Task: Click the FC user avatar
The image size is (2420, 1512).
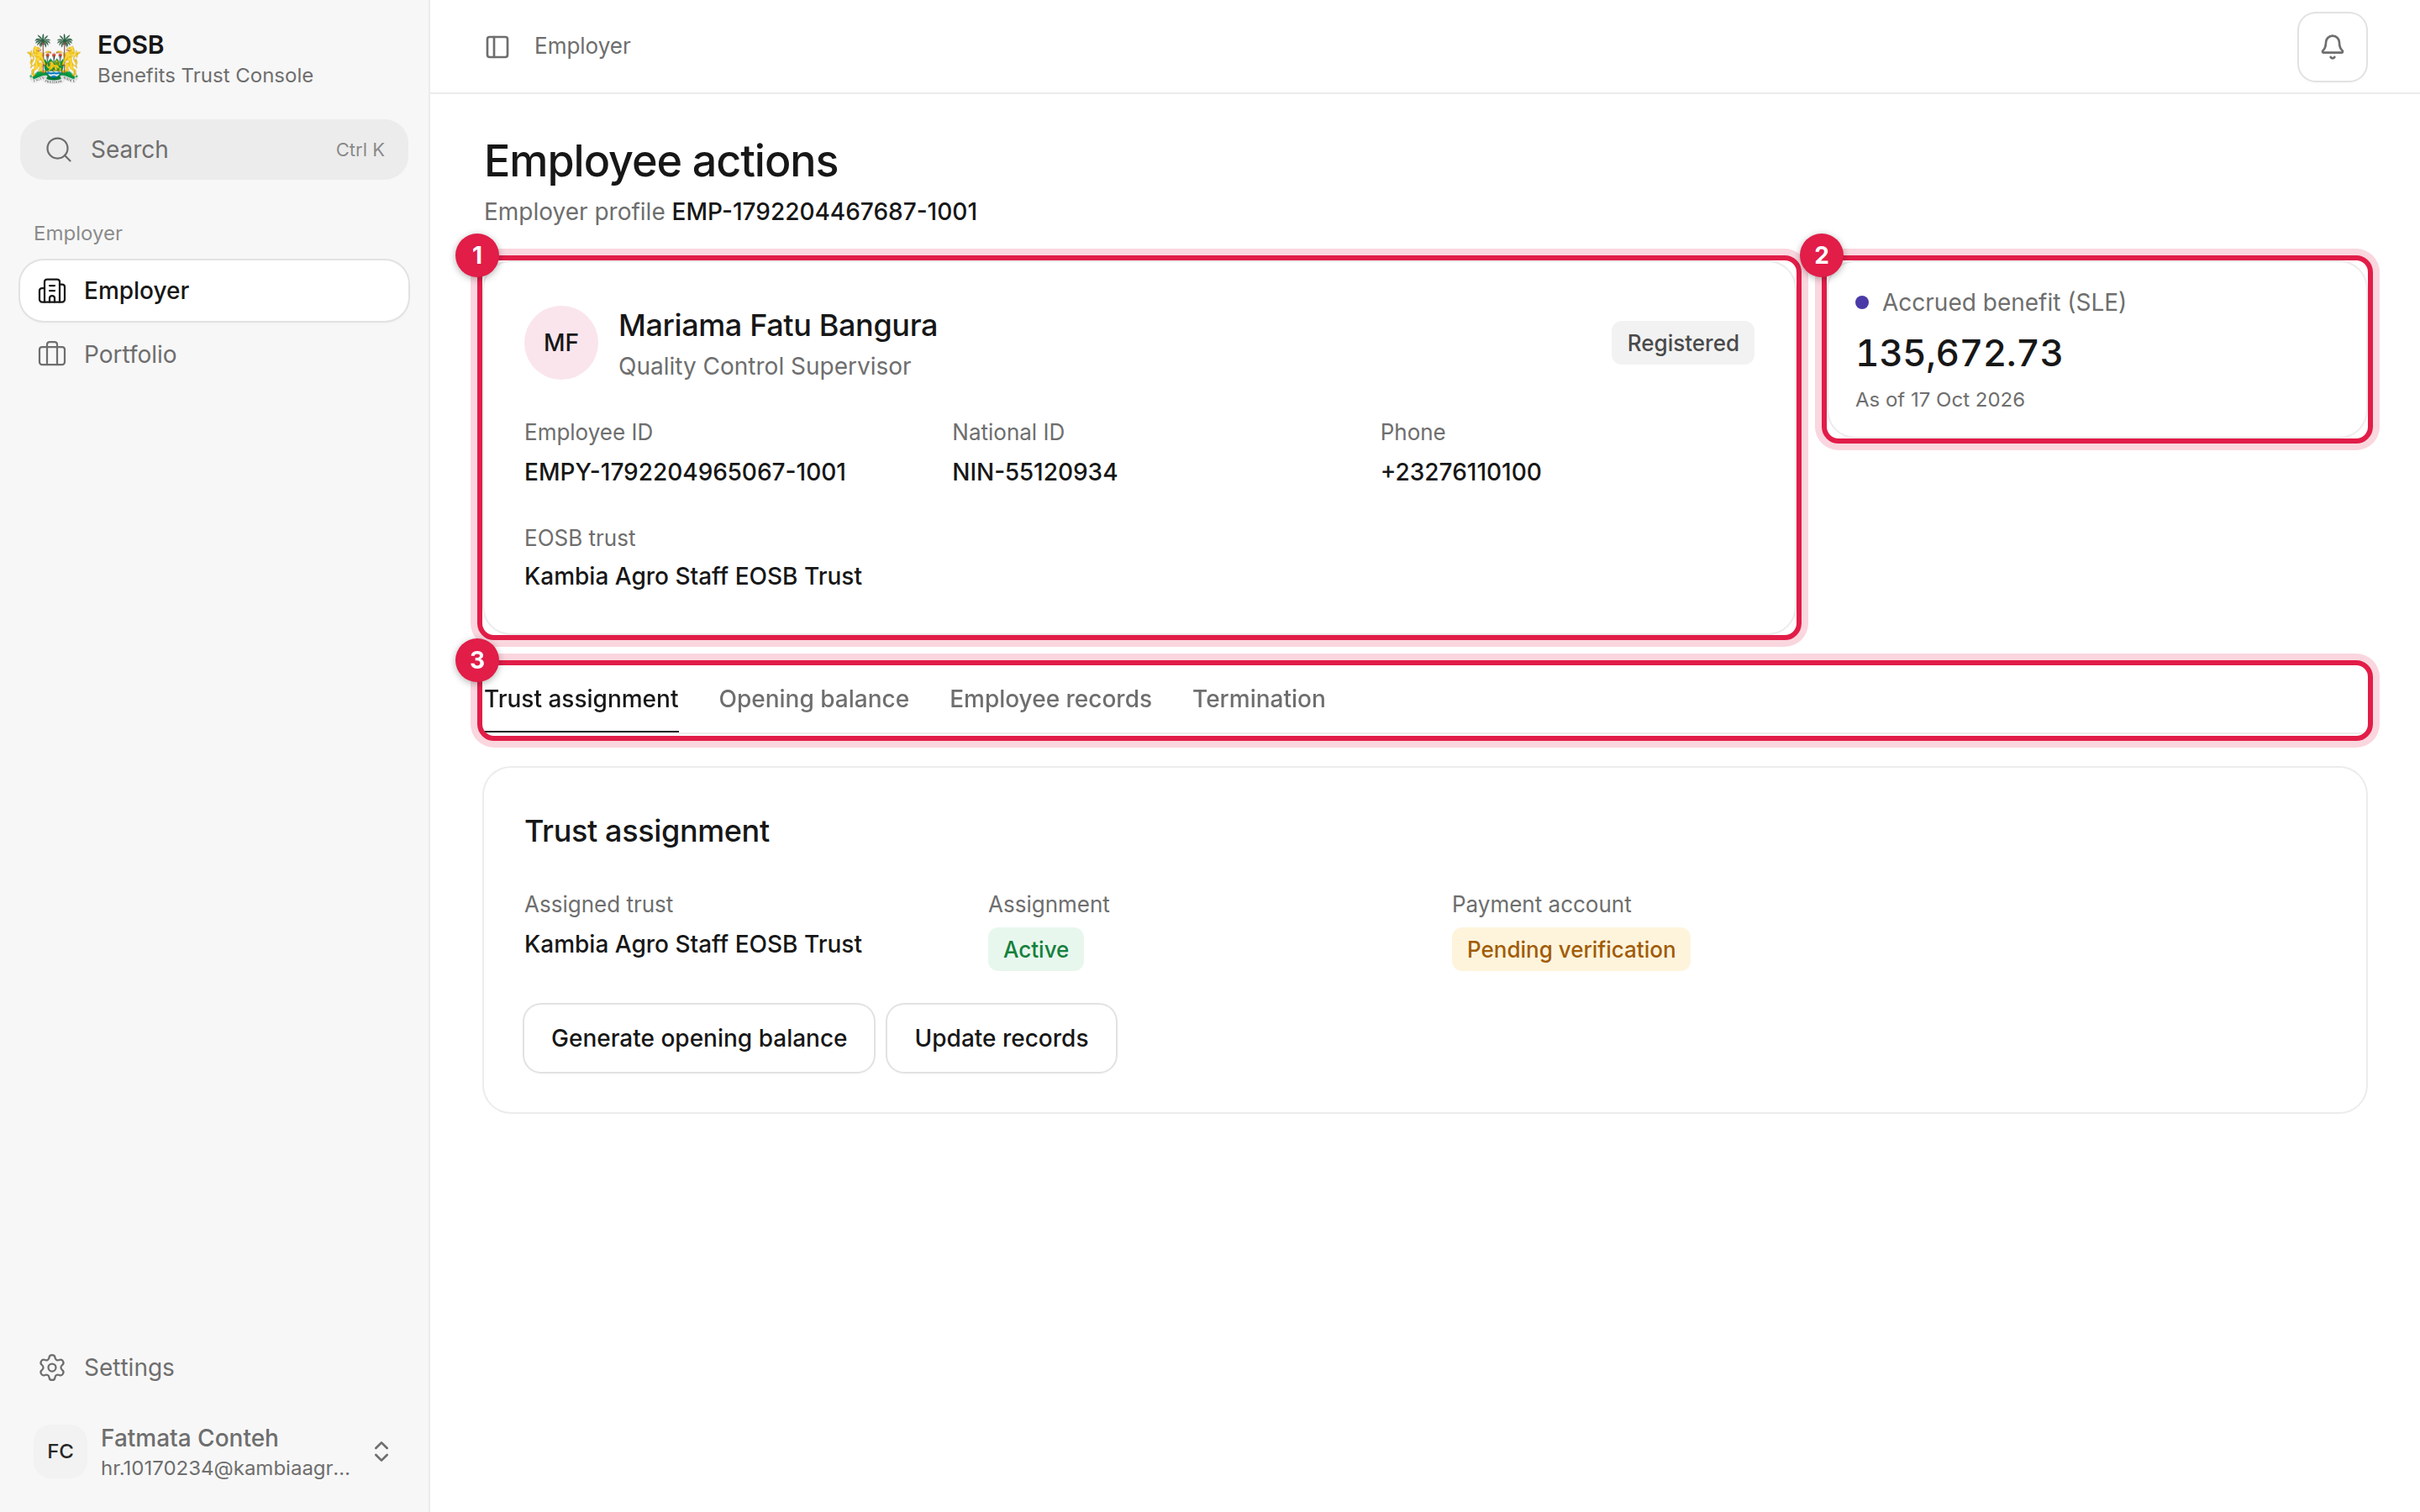Action: [x=60, y=1451]
